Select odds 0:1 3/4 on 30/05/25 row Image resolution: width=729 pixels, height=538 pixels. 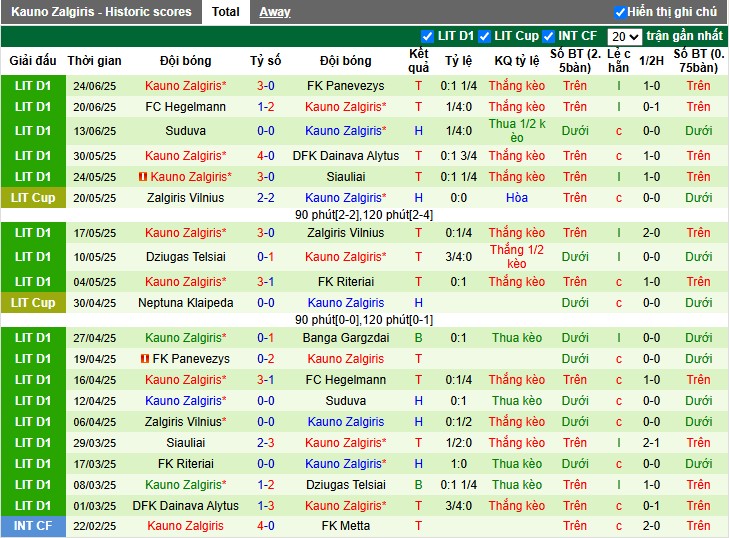click(x=458, y=155)
